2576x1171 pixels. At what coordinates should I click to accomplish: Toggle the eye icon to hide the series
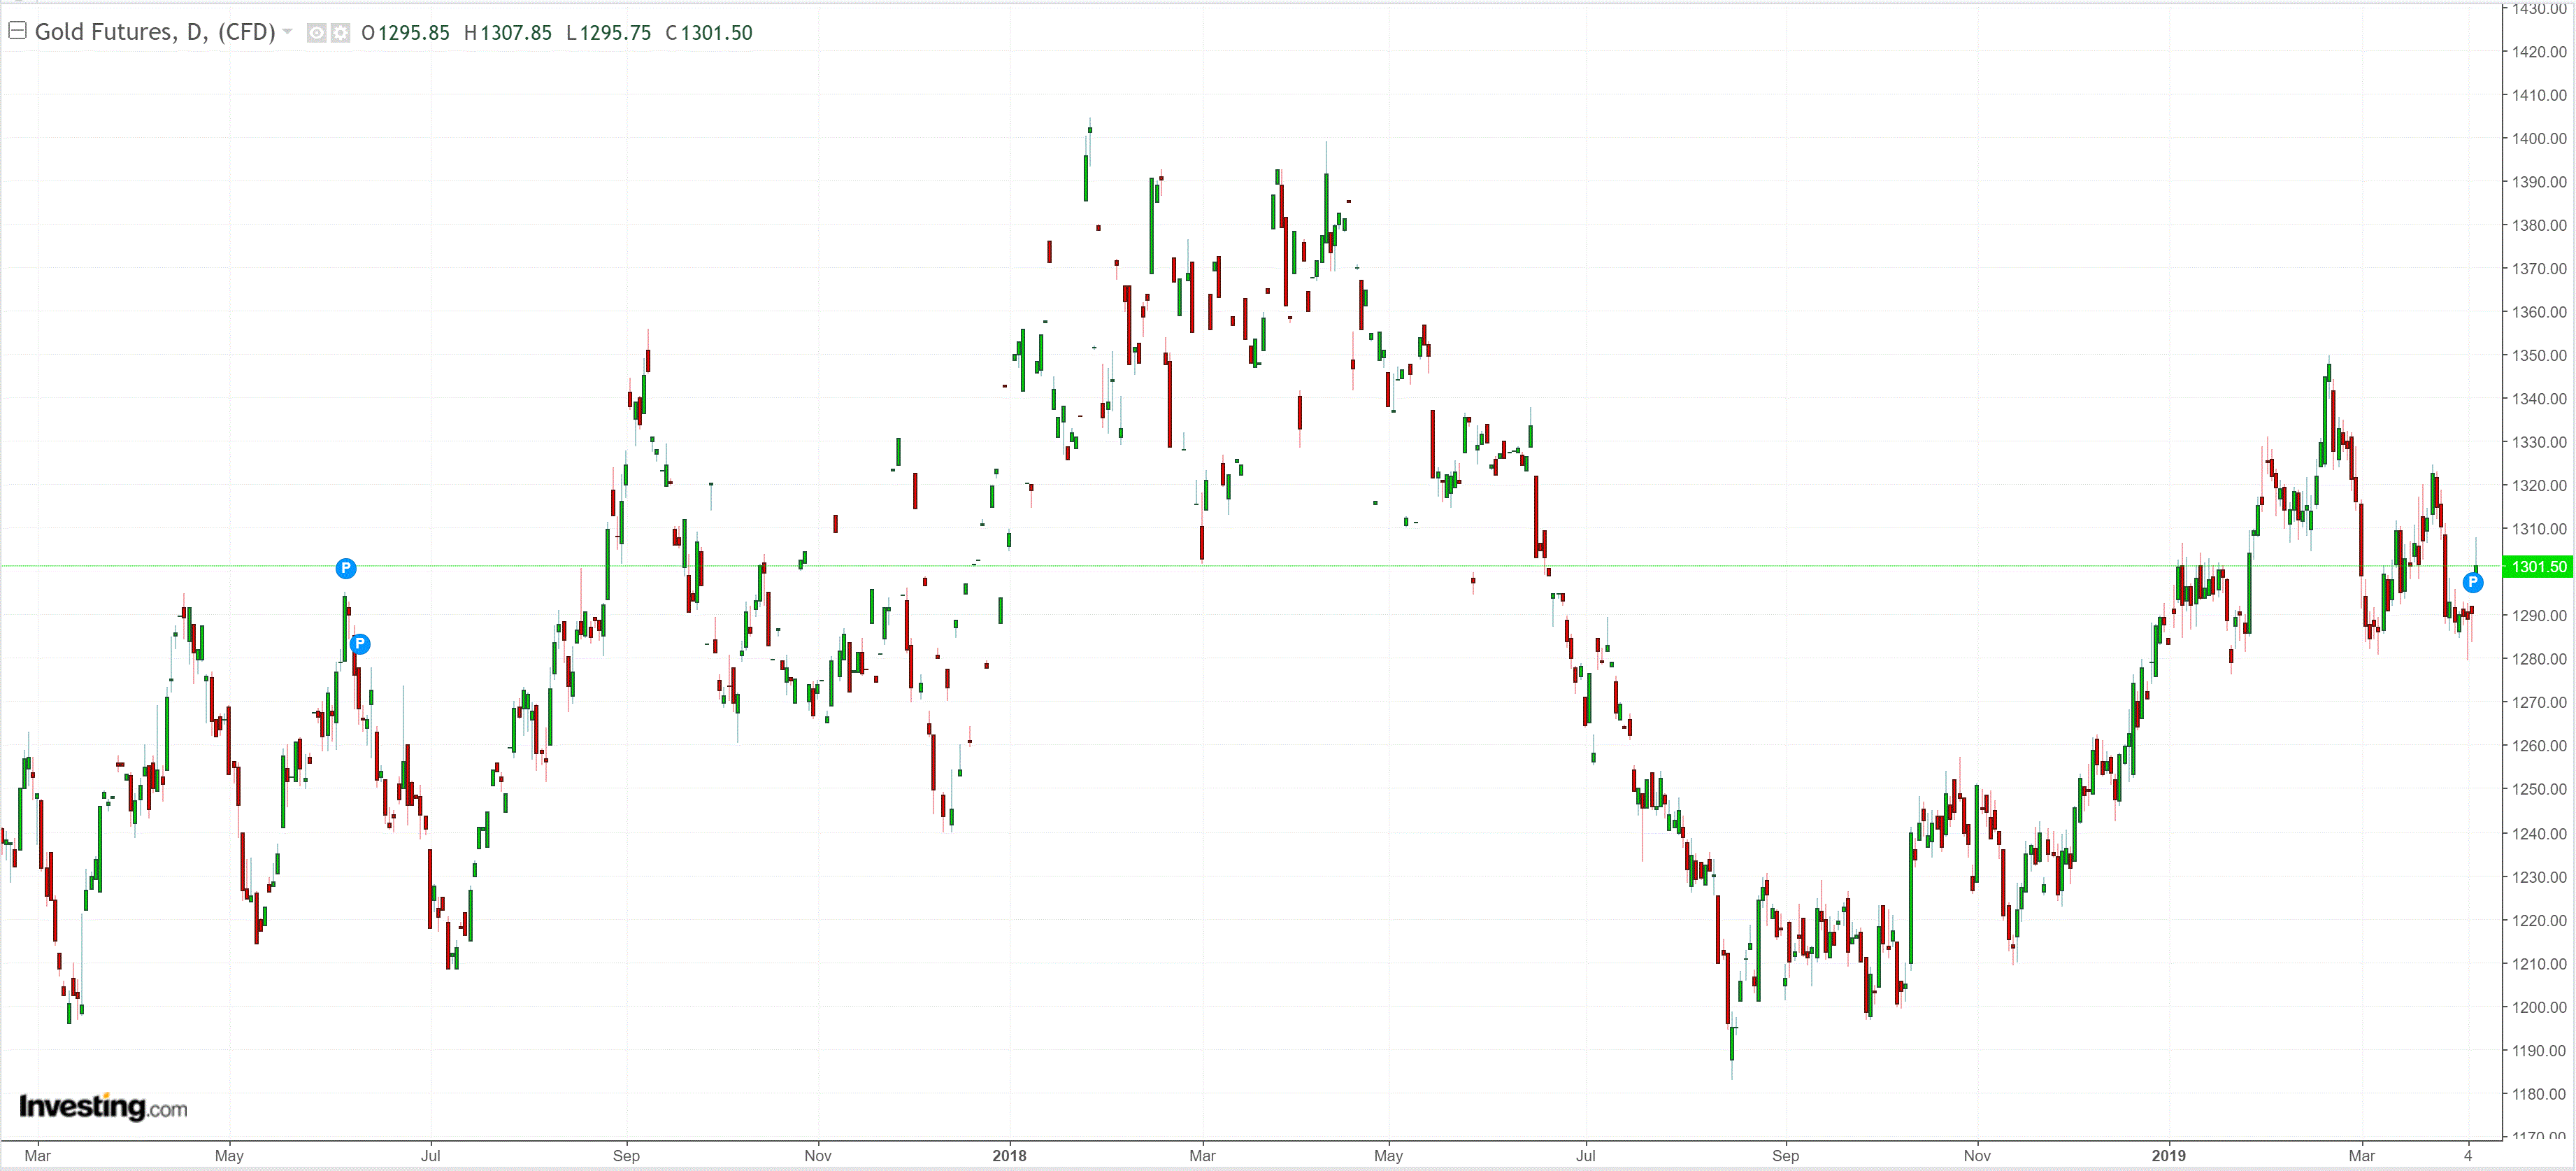coord(316,33)
